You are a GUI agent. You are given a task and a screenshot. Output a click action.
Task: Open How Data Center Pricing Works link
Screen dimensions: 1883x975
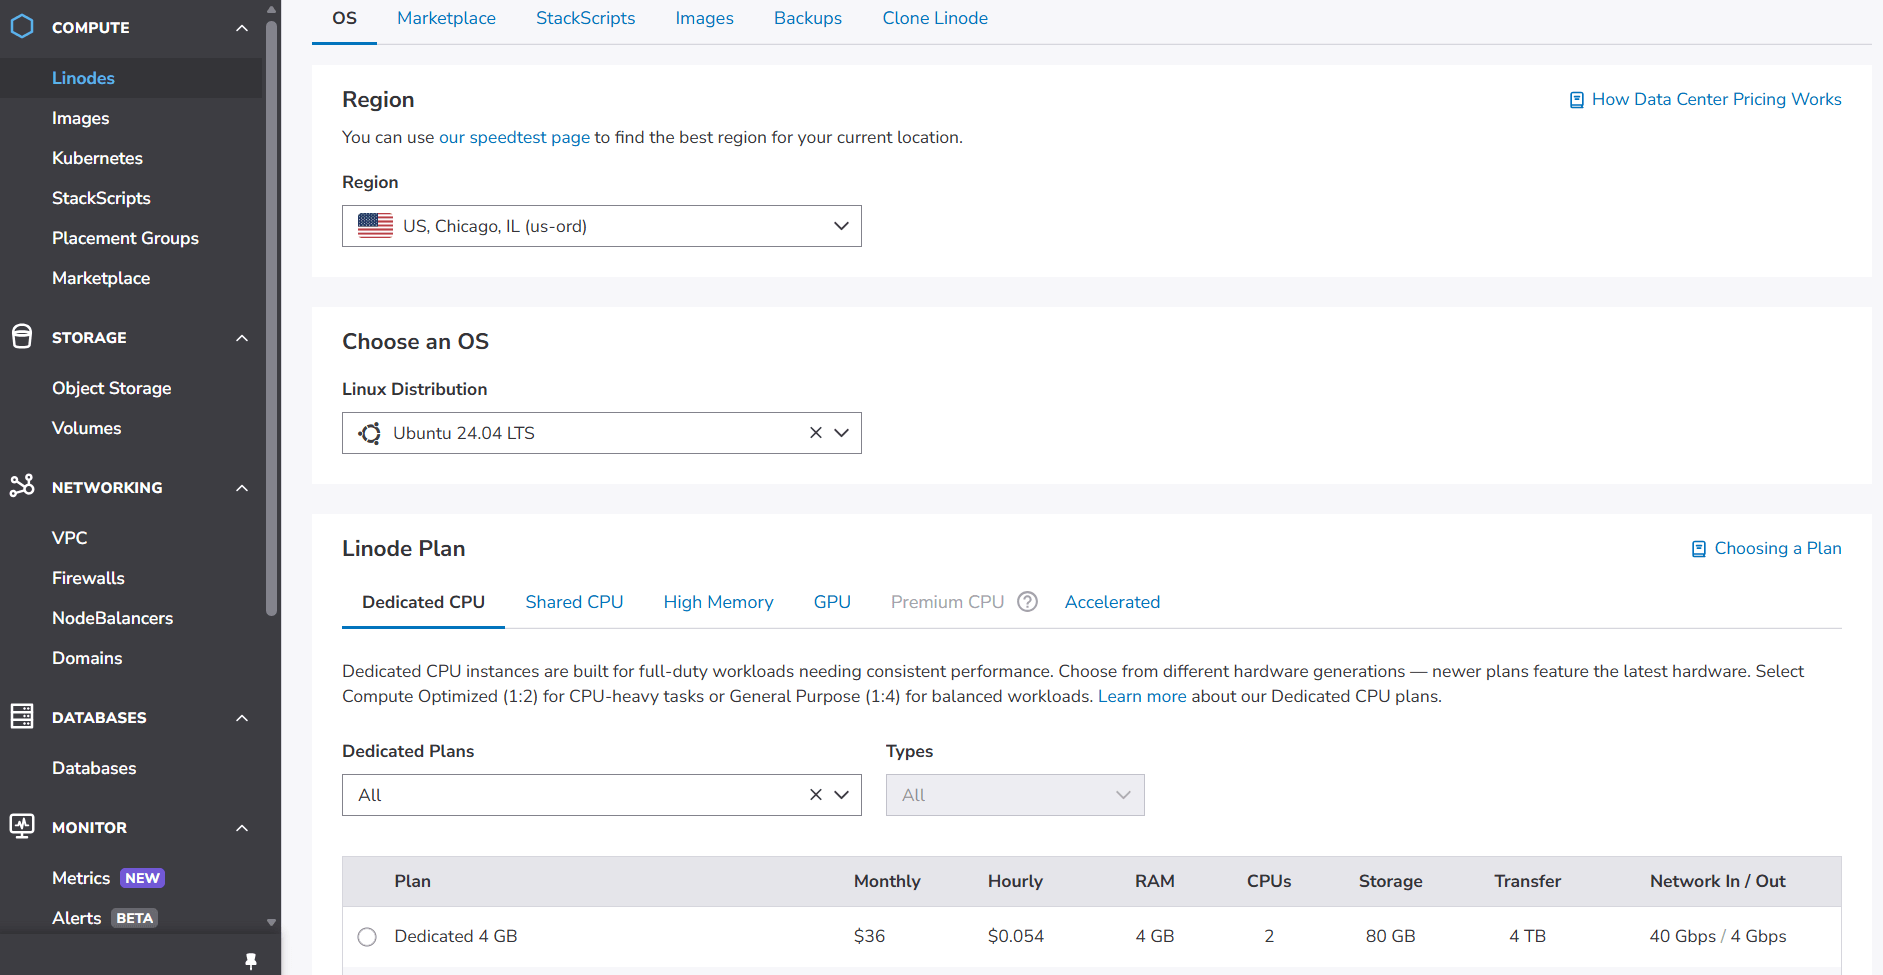point(1716,99)
